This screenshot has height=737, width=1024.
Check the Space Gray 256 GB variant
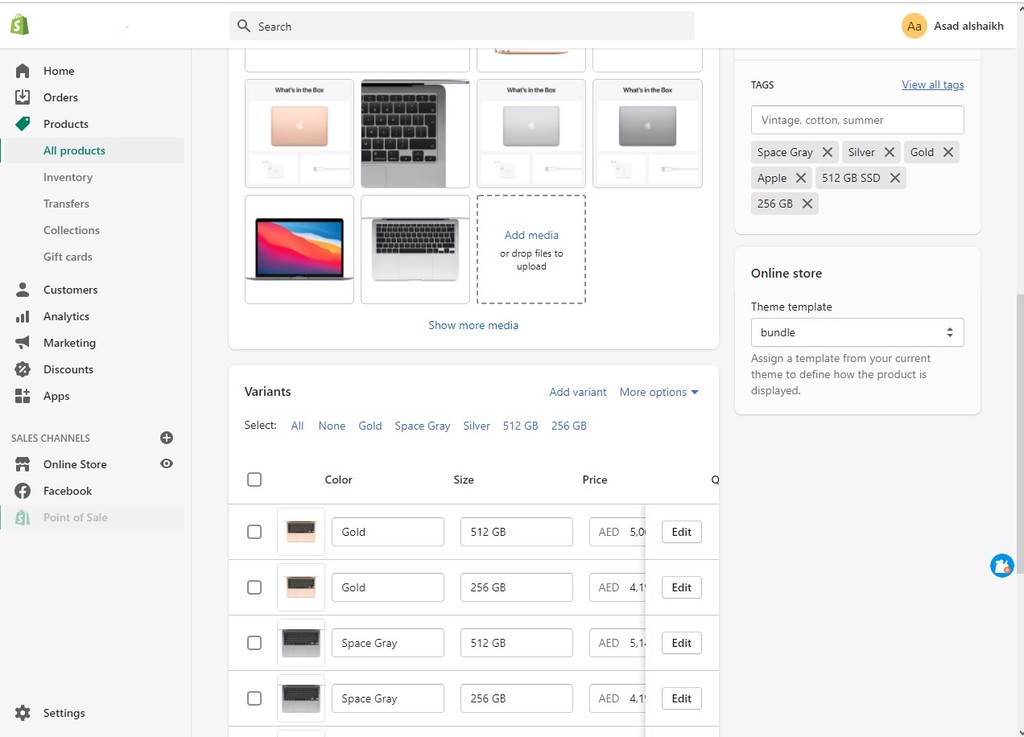[255, 698]
